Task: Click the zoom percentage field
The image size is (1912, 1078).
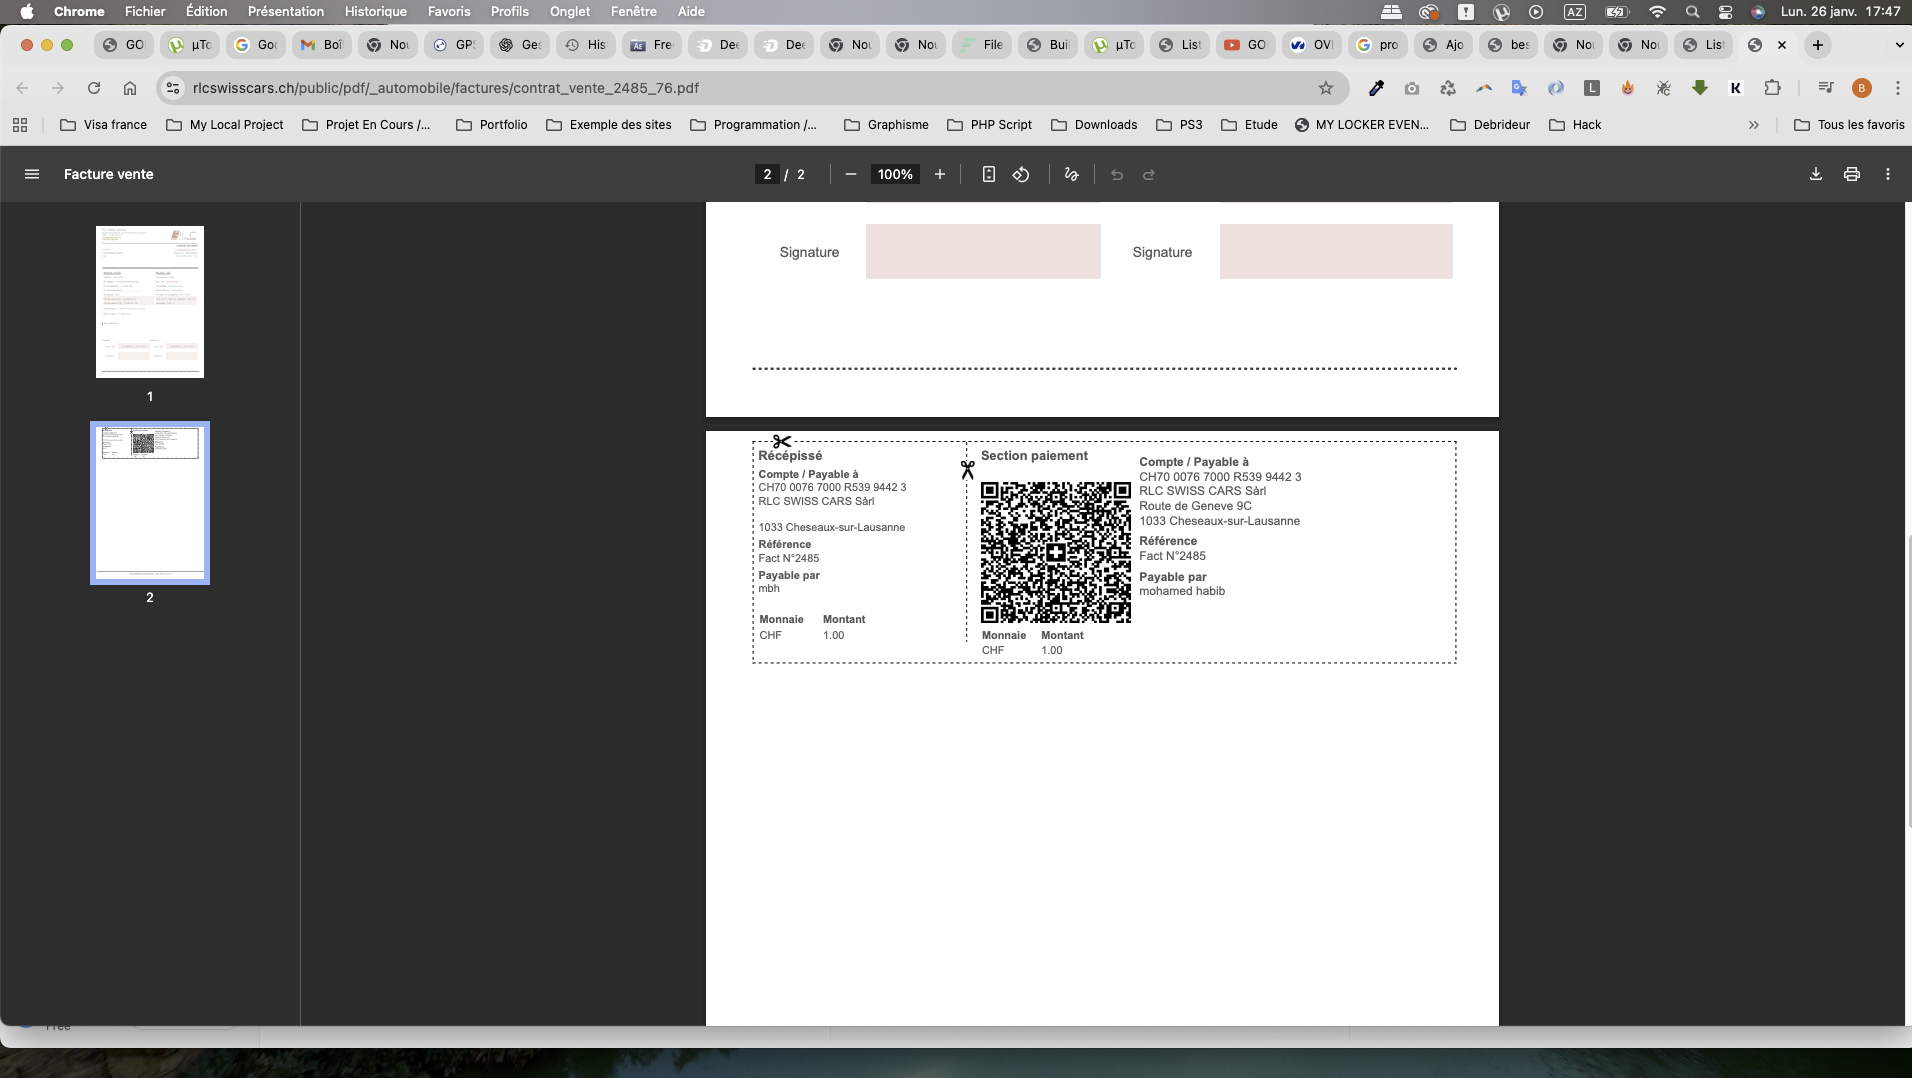Action: [894, 174]
